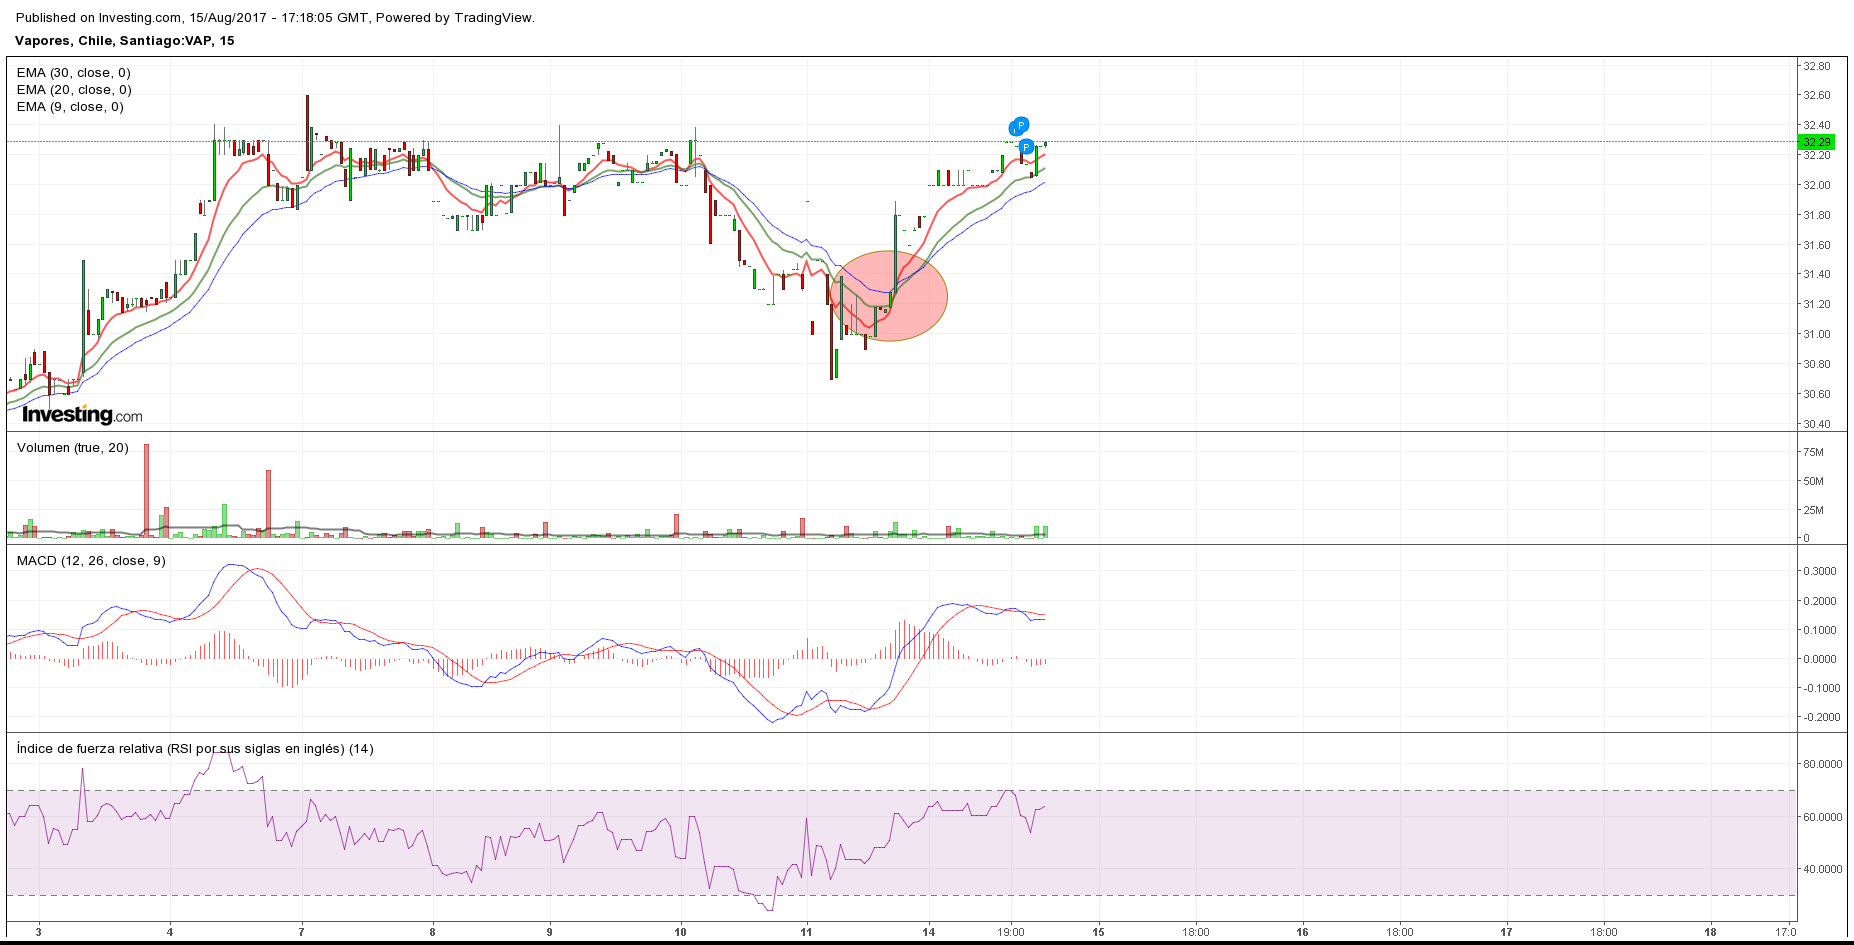Click the 31.80 price axis label
Screen dimensions: 1854x945
pyautogui.click(x=1817, y=215)
